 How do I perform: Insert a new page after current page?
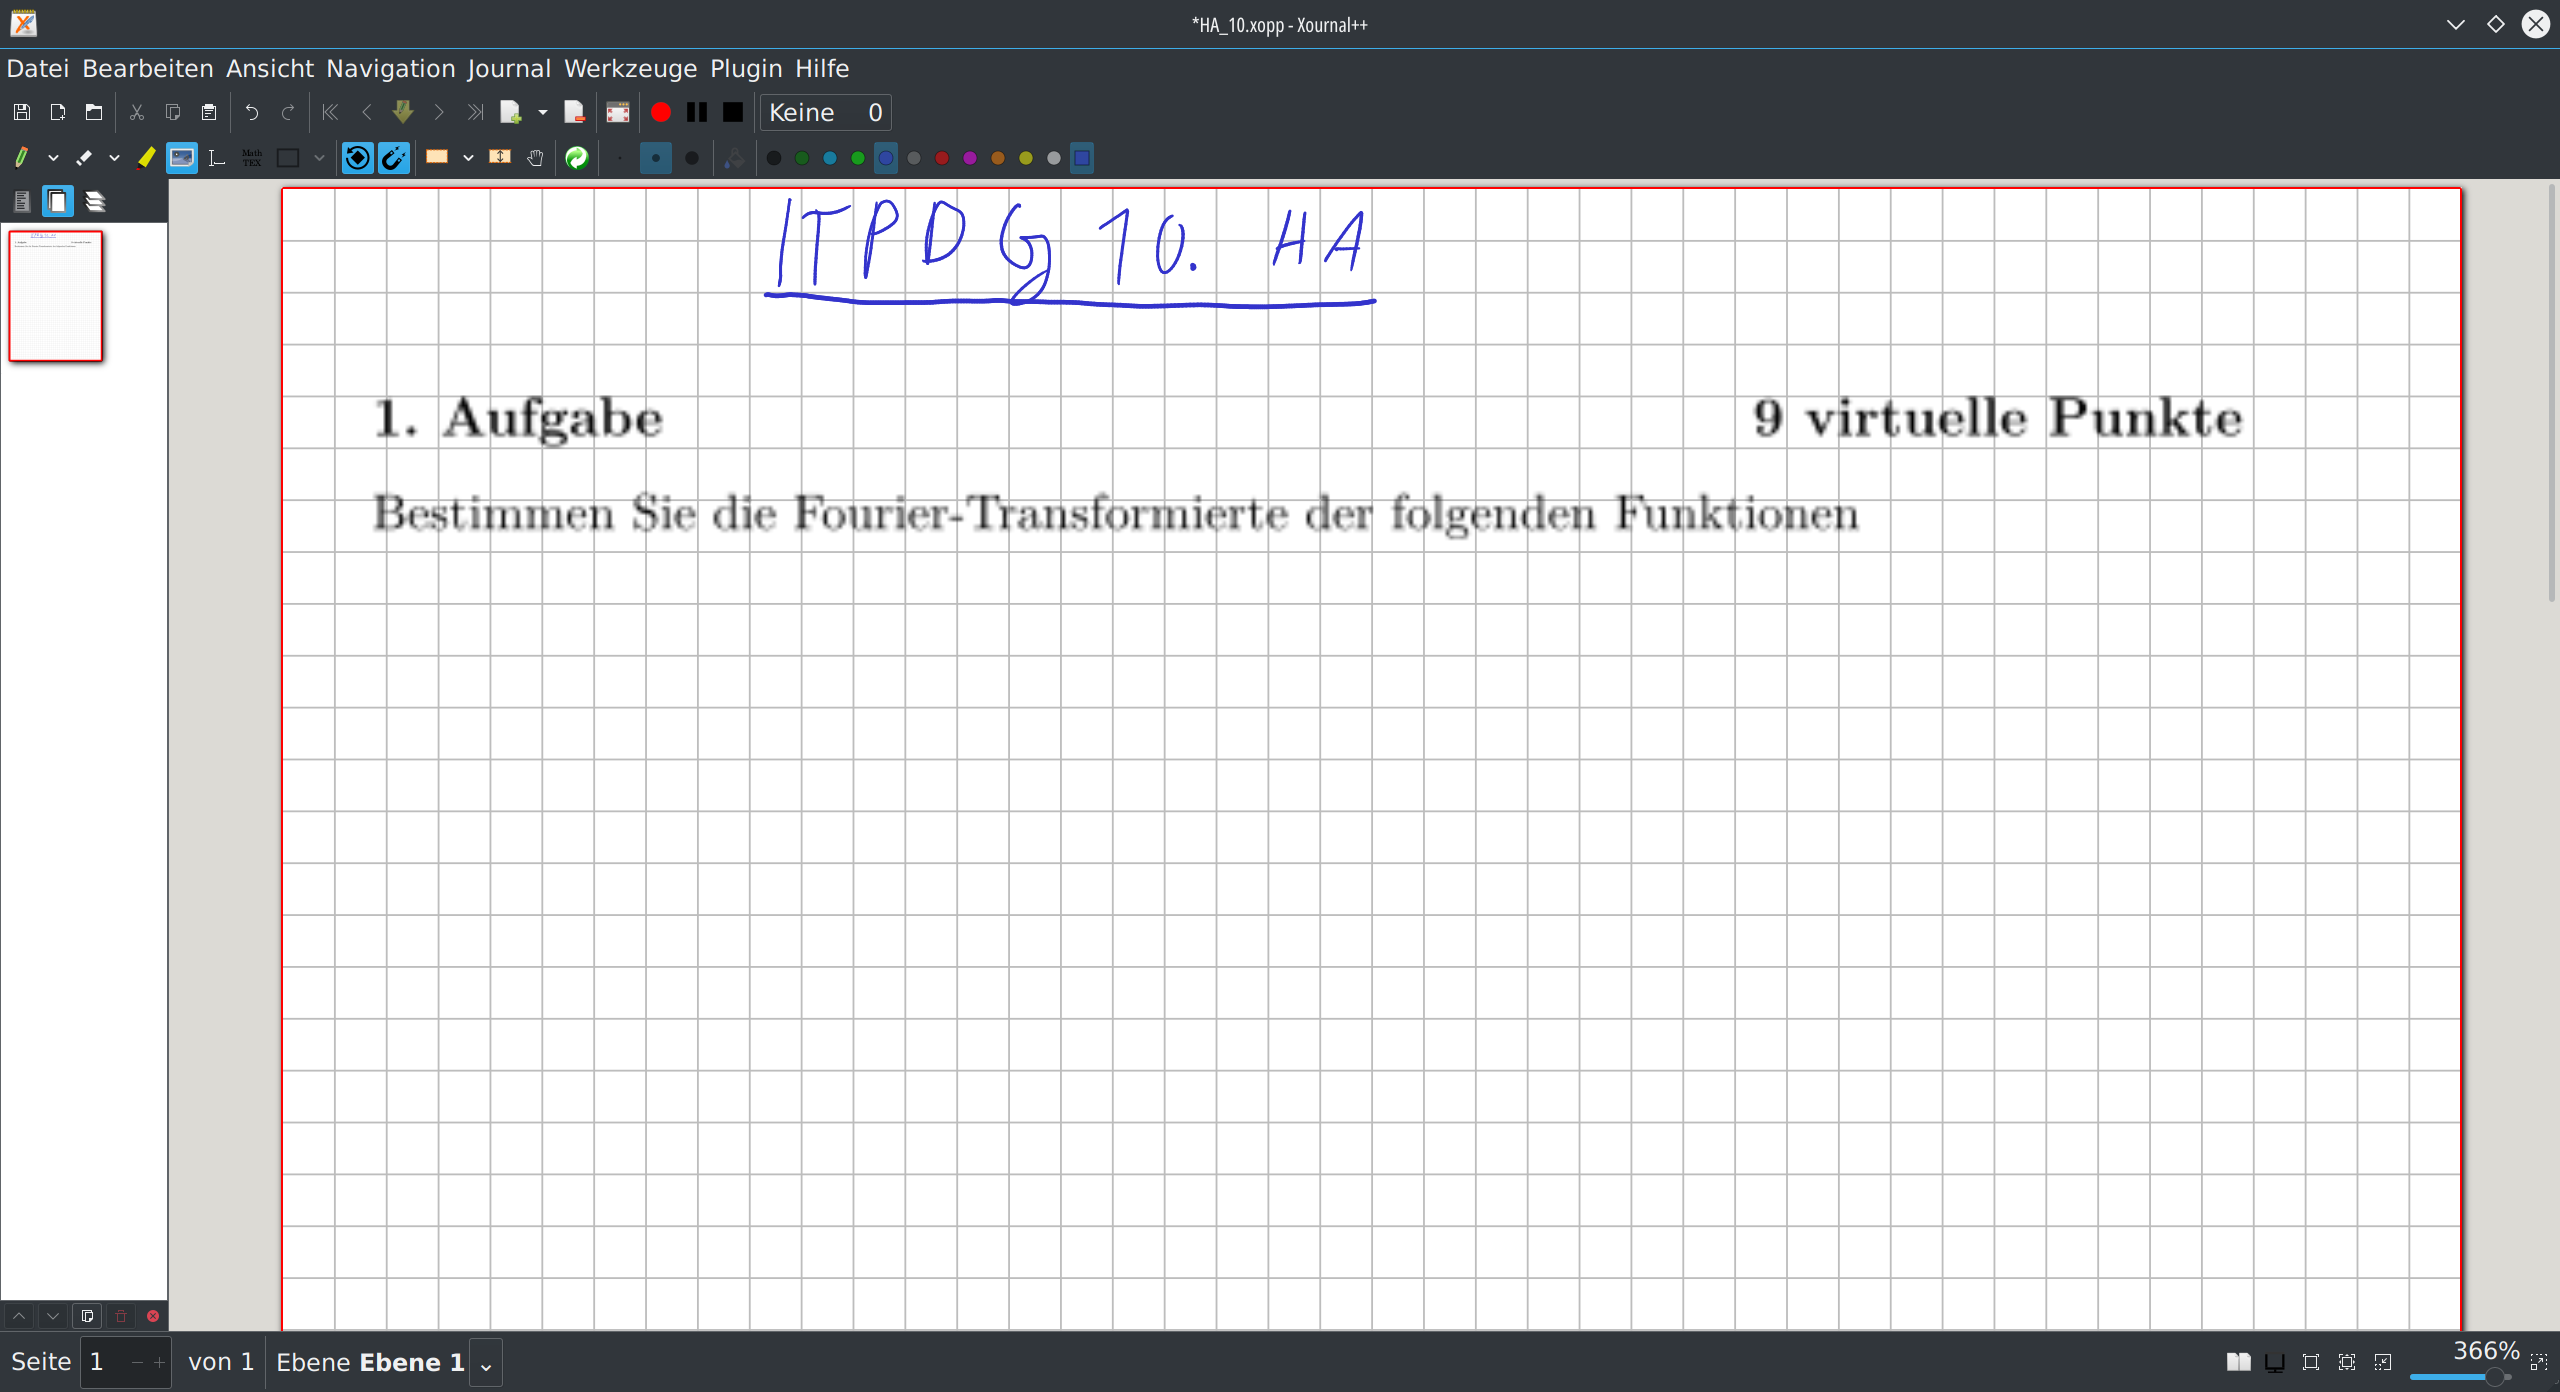pos(513,112)
